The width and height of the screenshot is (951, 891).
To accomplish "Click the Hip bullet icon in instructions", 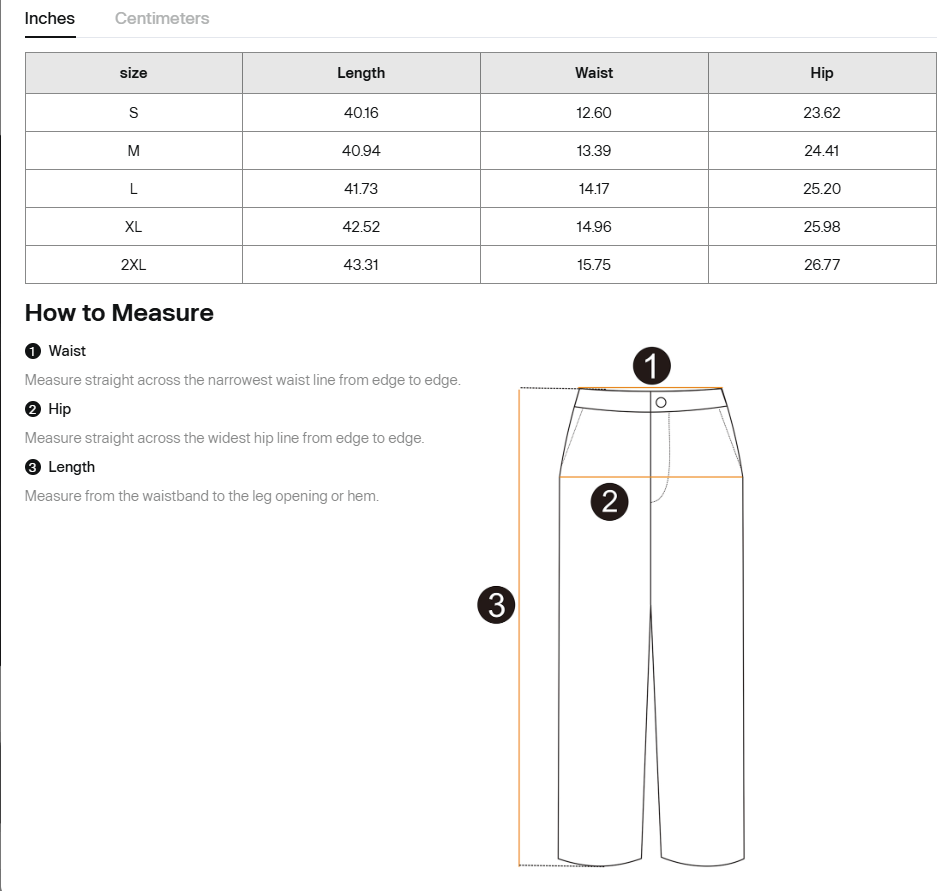I will (32, 409).
